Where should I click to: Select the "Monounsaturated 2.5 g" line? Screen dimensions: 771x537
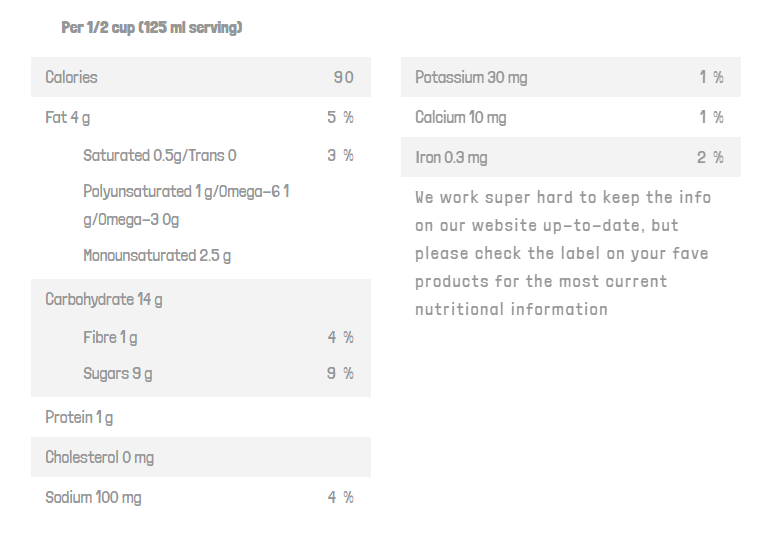click(x=157, y=255)
